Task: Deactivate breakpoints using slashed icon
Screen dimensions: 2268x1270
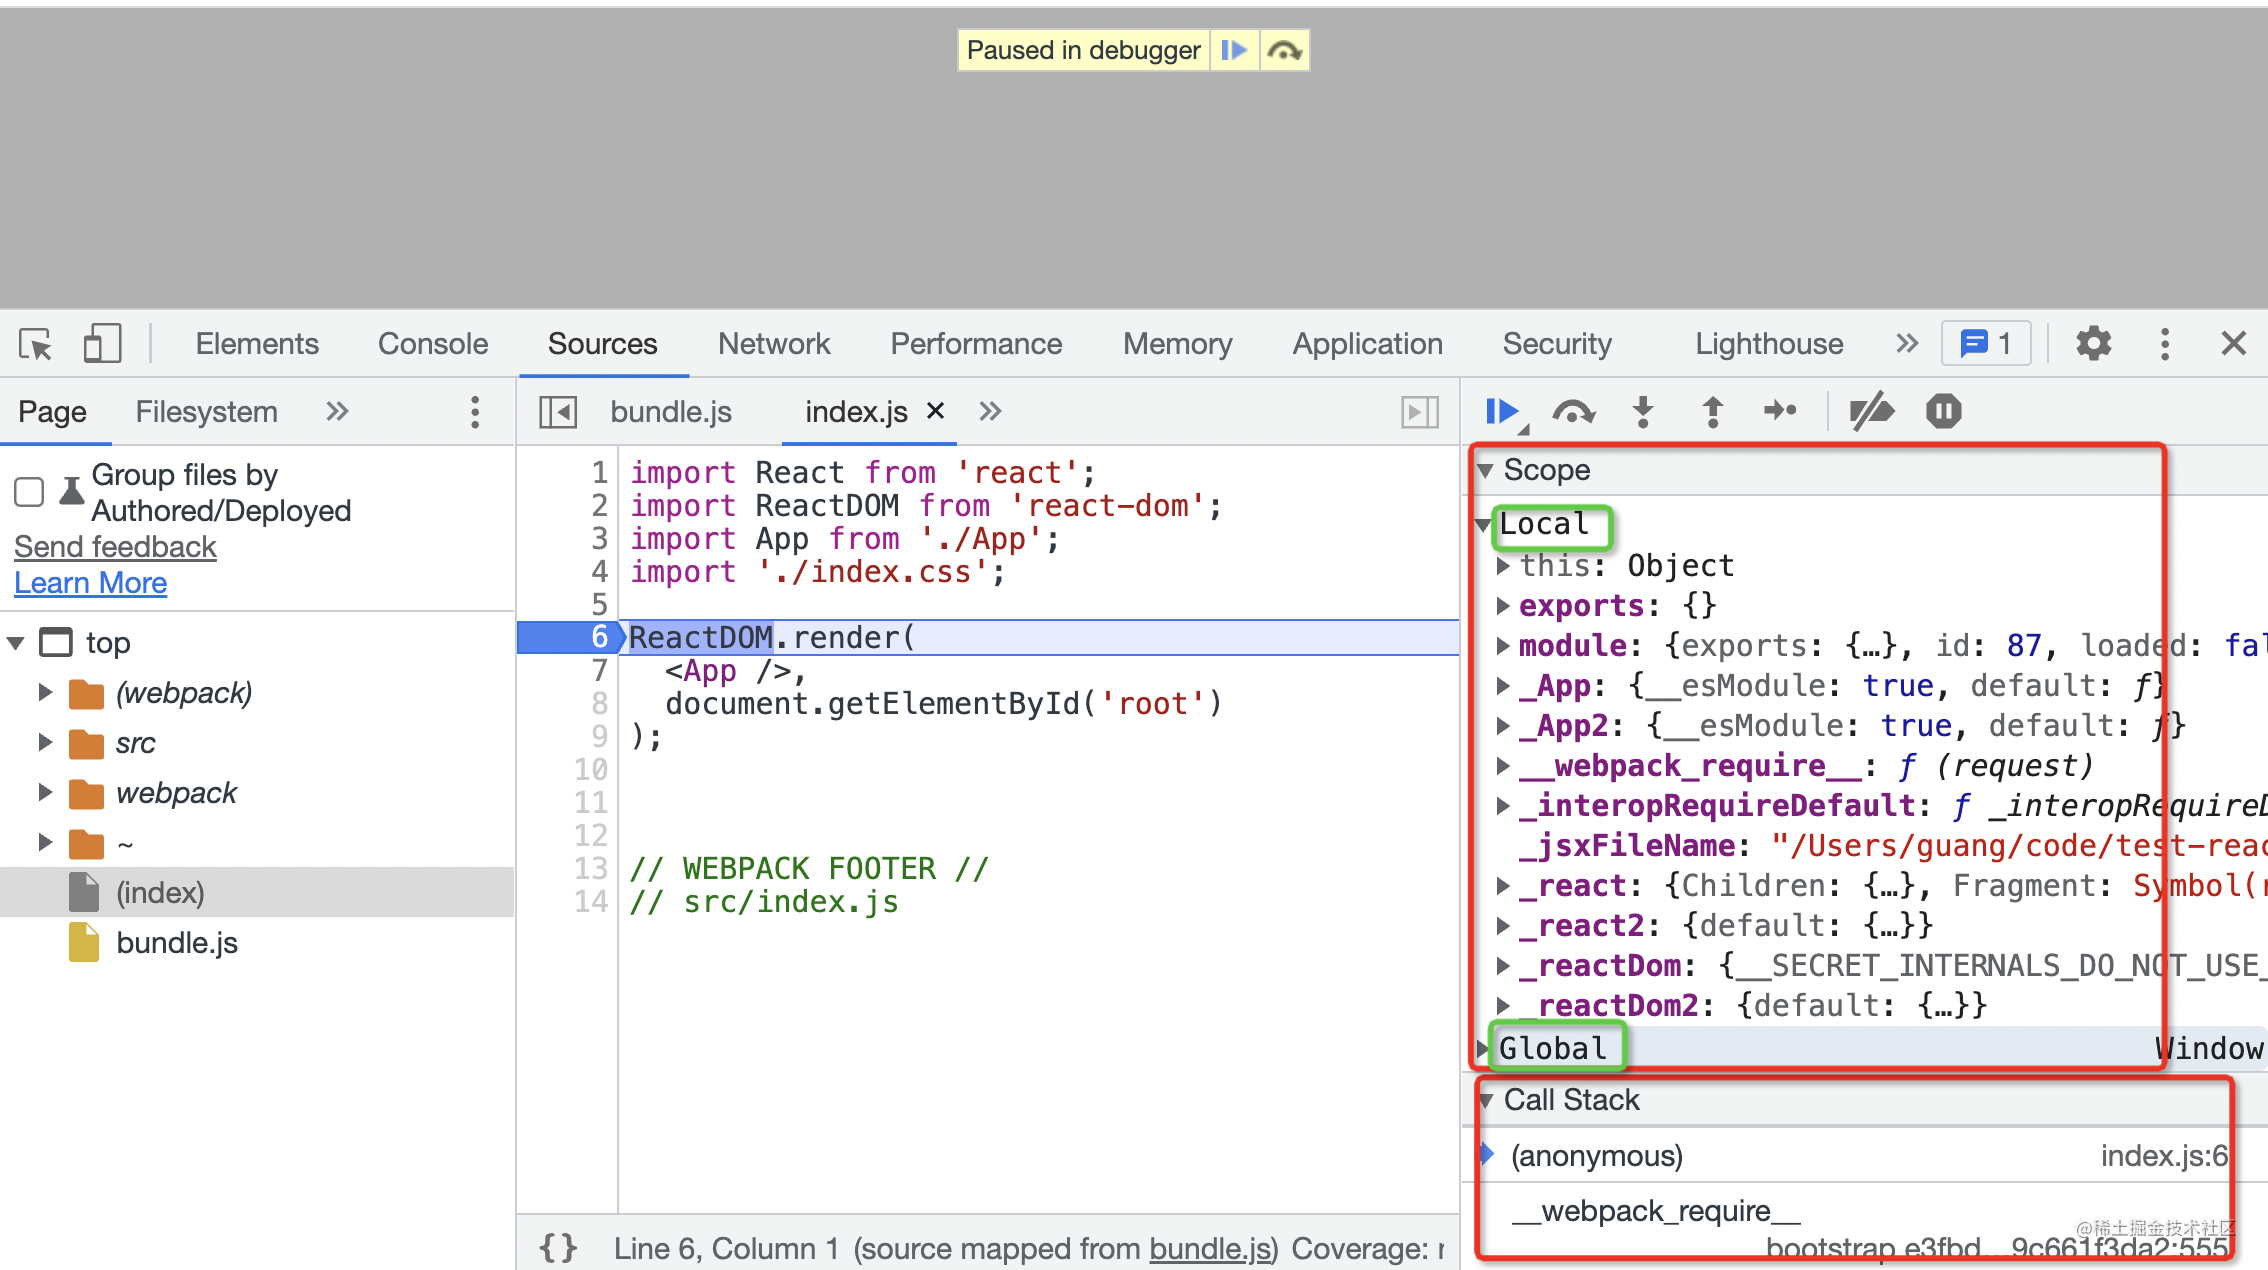Action: click(x=1871, y=411)
